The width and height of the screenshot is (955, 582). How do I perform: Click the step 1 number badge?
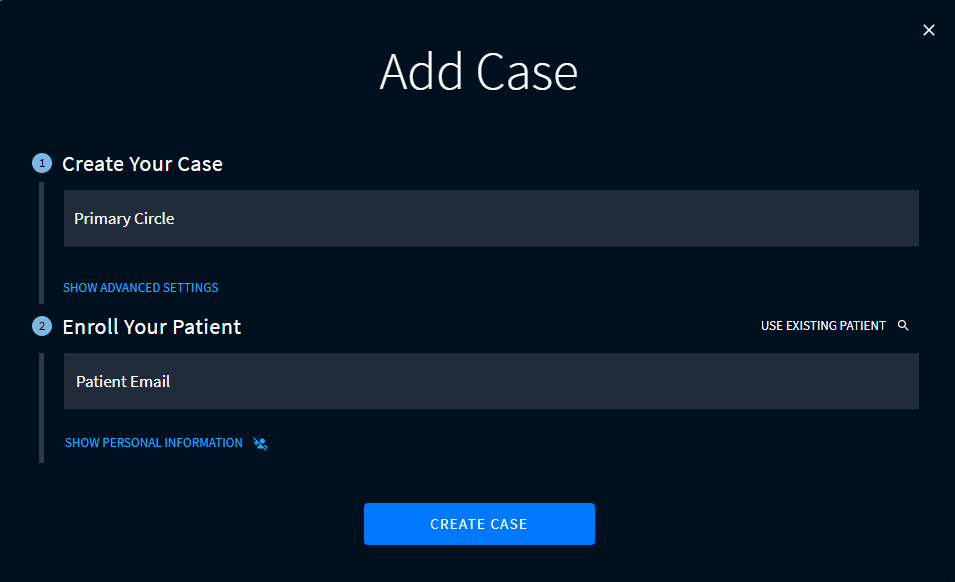[x=41, y=163]
